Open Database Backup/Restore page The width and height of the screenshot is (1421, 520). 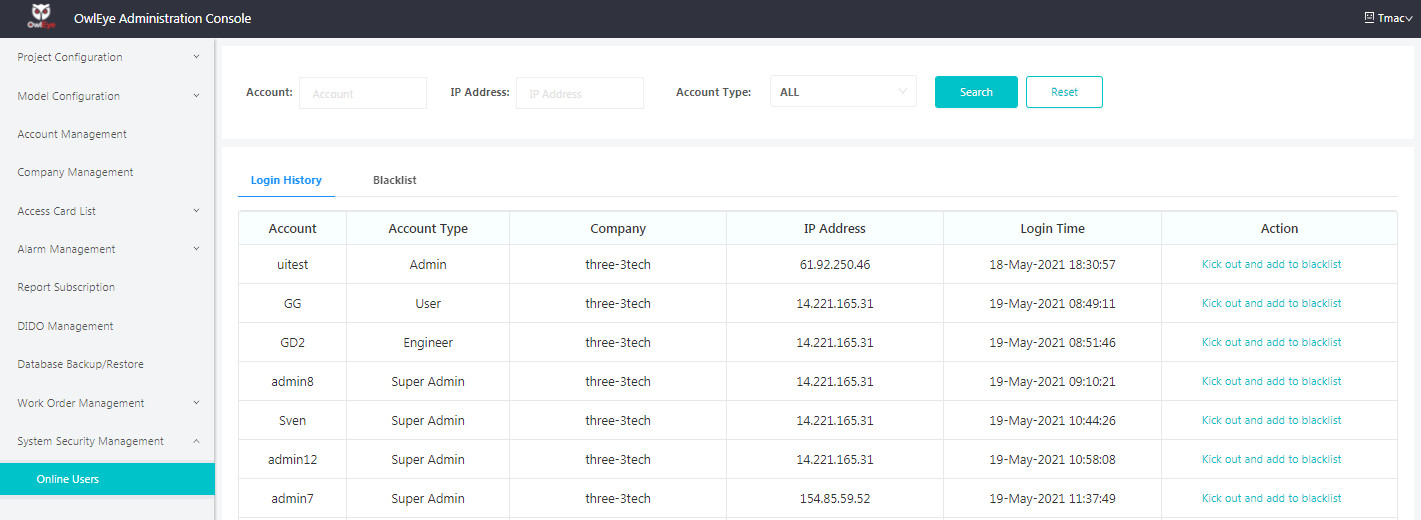pos(80,364)
